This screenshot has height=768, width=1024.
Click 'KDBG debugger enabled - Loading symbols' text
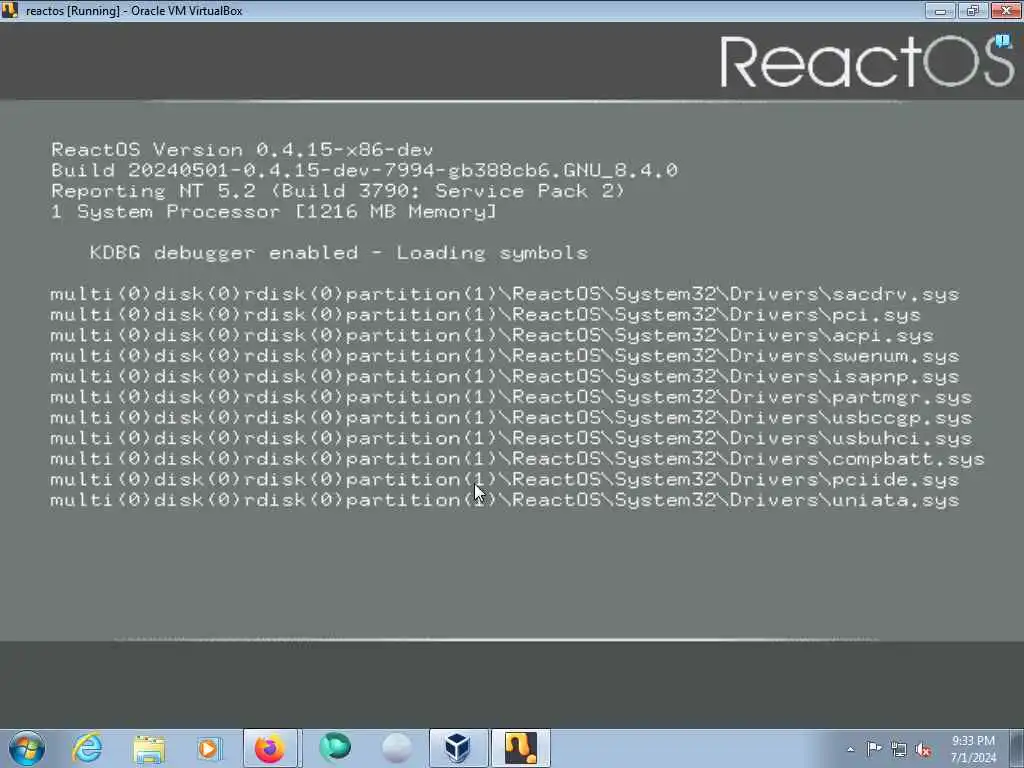point(339,253)
